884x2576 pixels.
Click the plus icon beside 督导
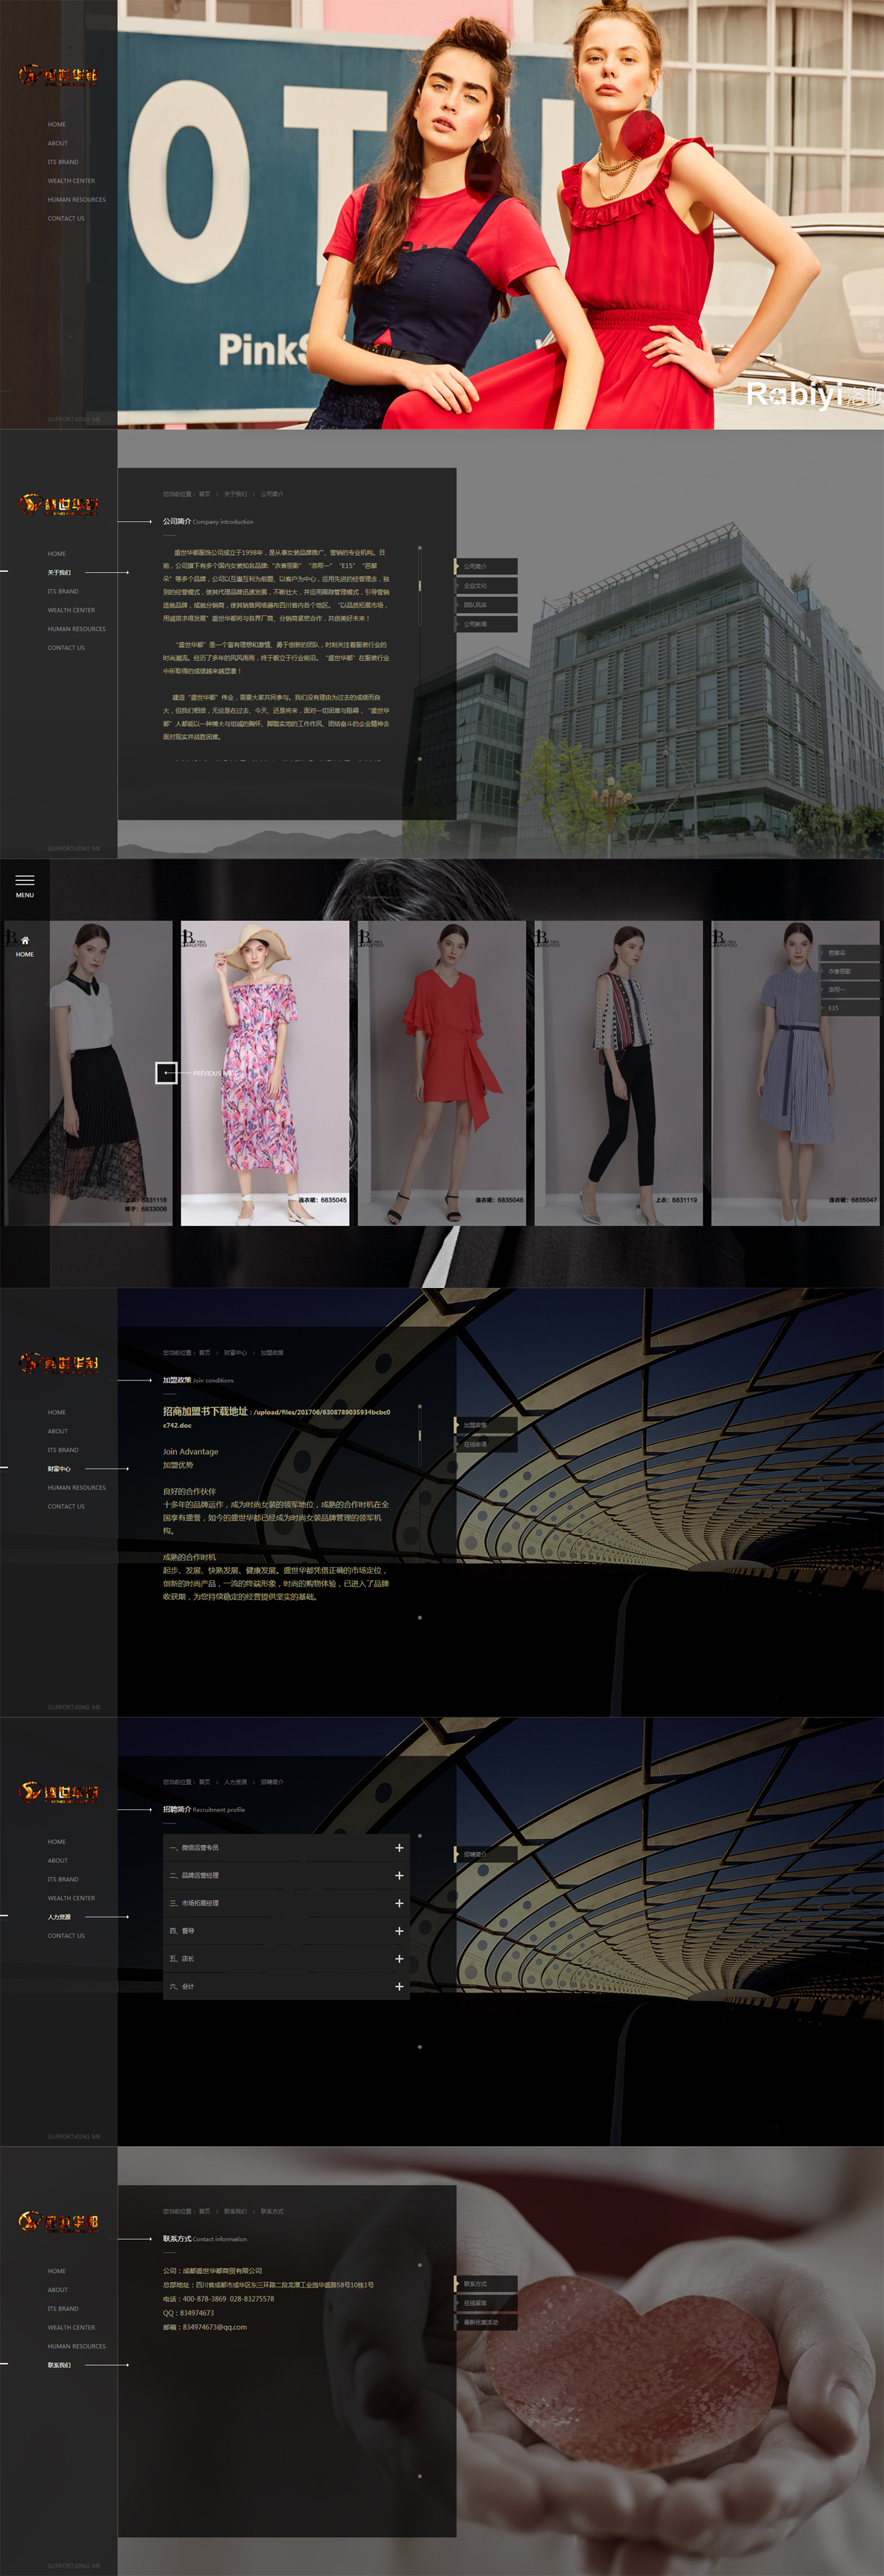(x=399, y=1931)
